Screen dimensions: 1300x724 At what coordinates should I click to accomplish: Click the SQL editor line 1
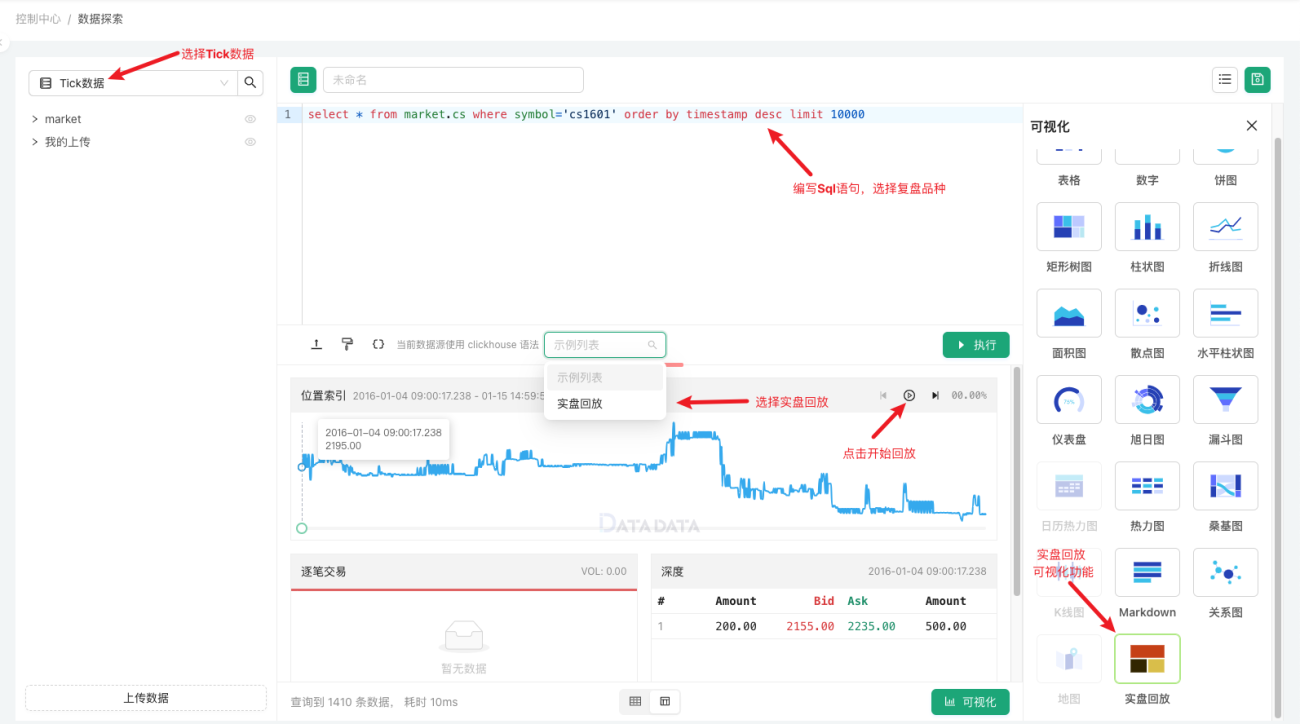(x=660, y=115)
